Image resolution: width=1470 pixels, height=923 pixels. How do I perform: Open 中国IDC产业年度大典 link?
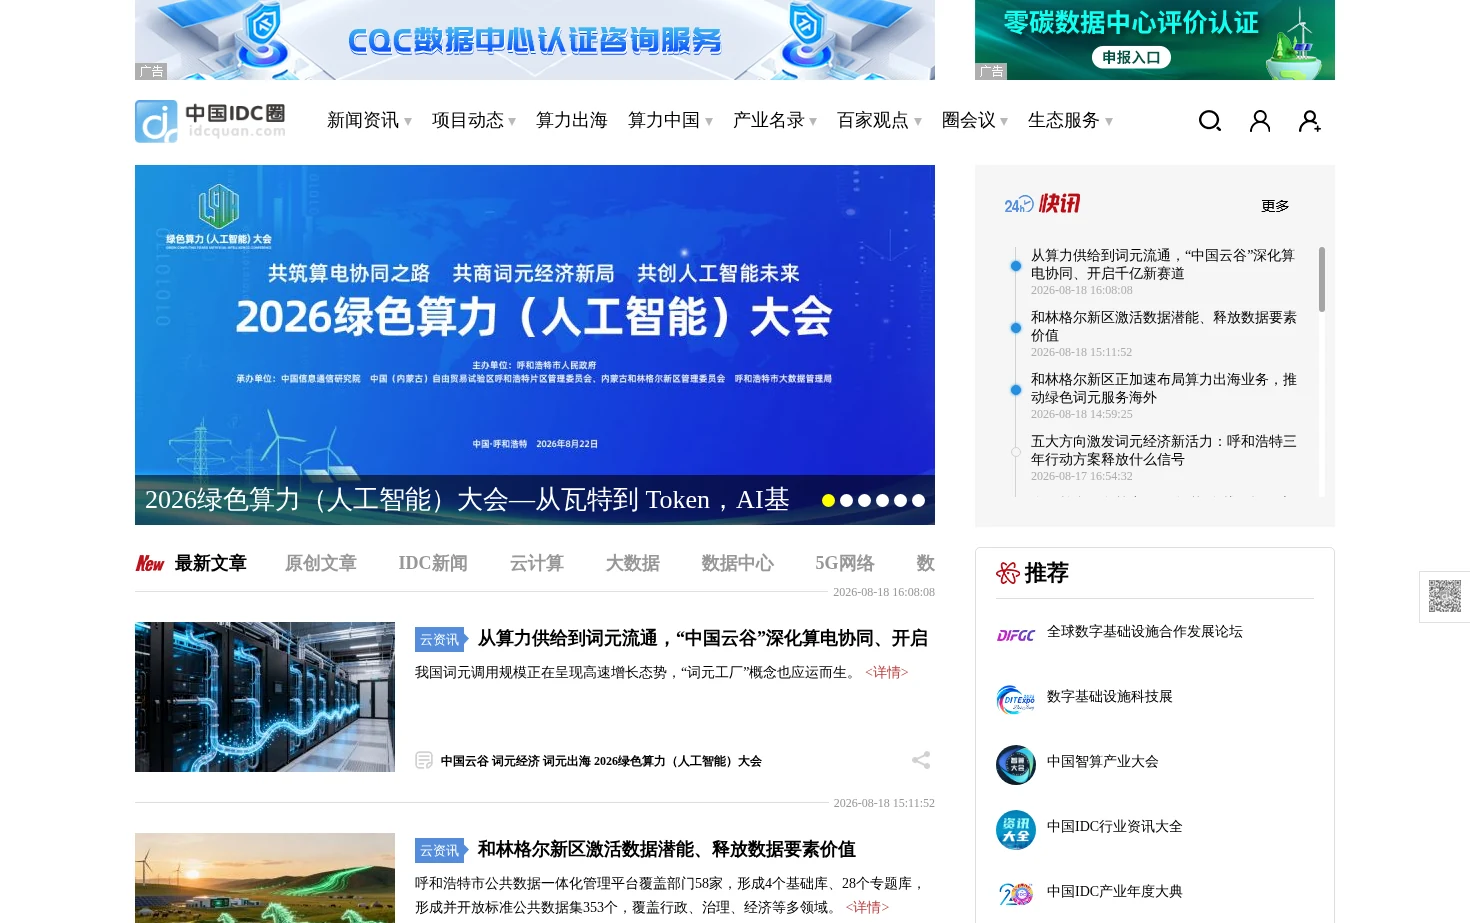tap(1115, 891)
